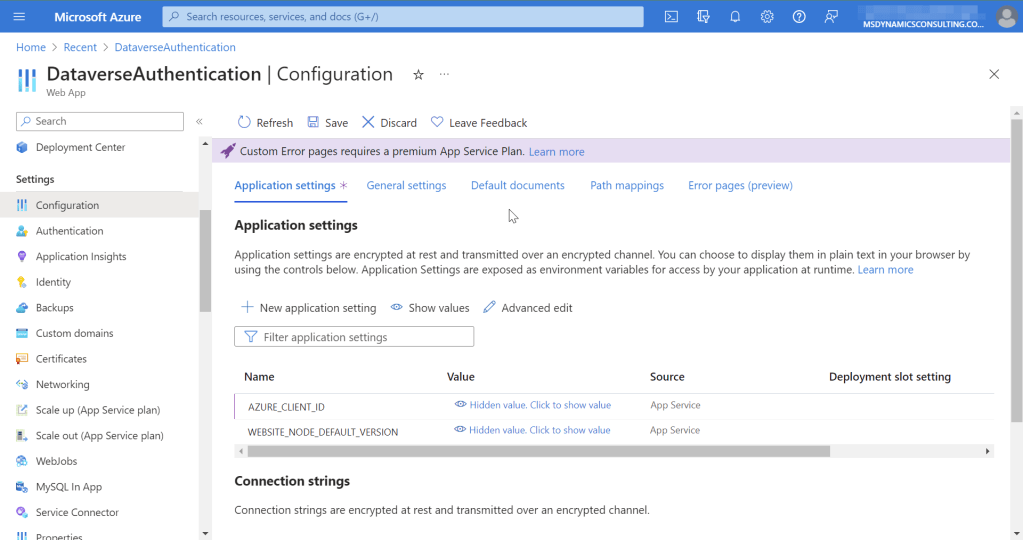The width and height of the screenshot is (1023, 540).
Task: Click the Refresh toolbar button
Action: pos(265,122)
